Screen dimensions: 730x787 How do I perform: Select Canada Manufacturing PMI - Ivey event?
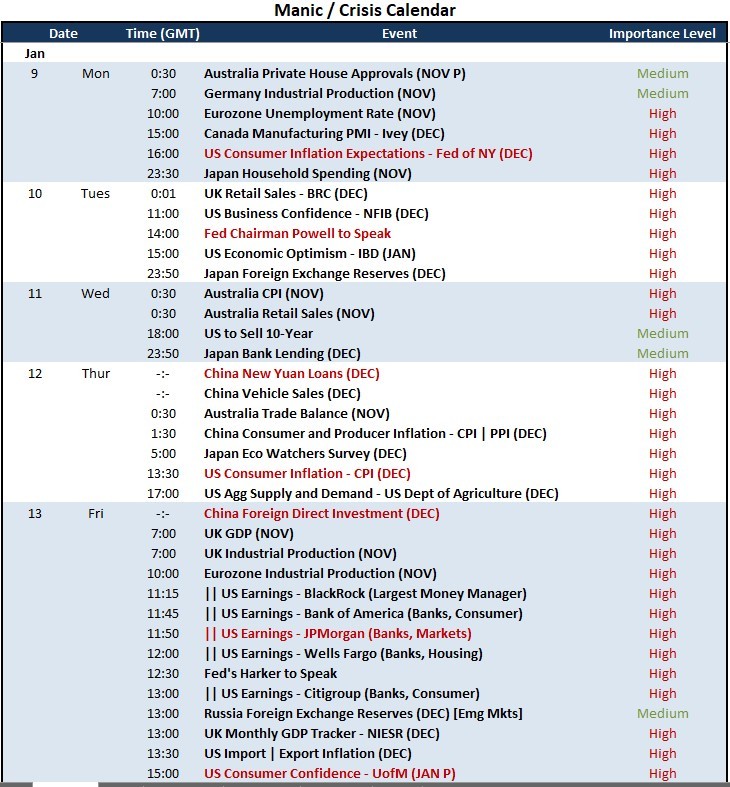click(324, 134)
